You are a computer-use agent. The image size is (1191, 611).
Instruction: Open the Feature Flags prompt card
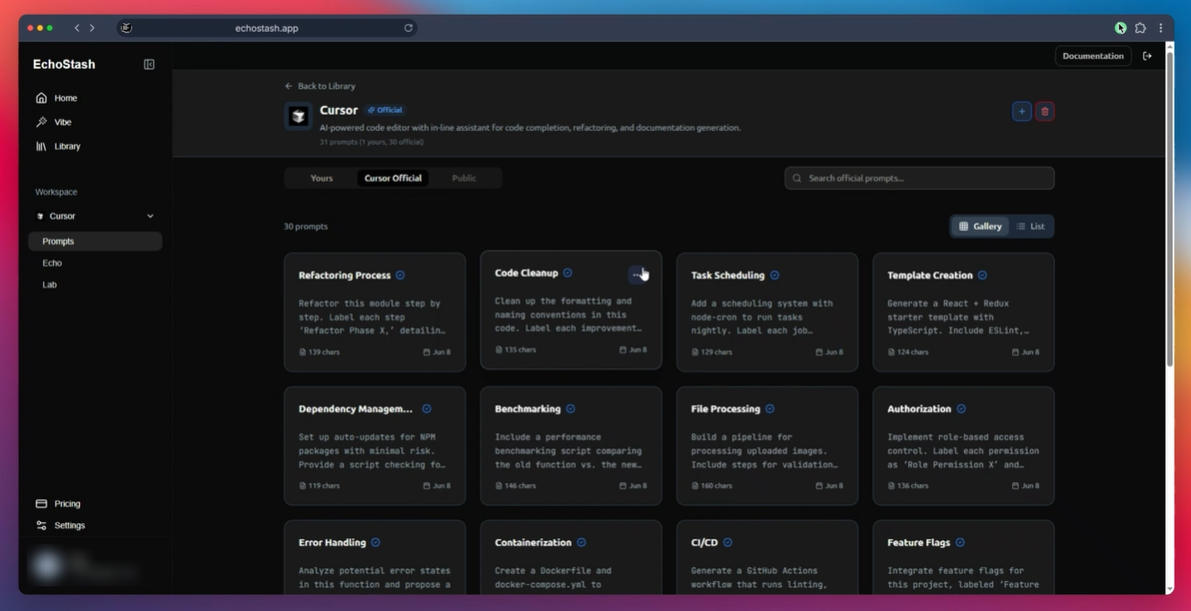(963, 557)
